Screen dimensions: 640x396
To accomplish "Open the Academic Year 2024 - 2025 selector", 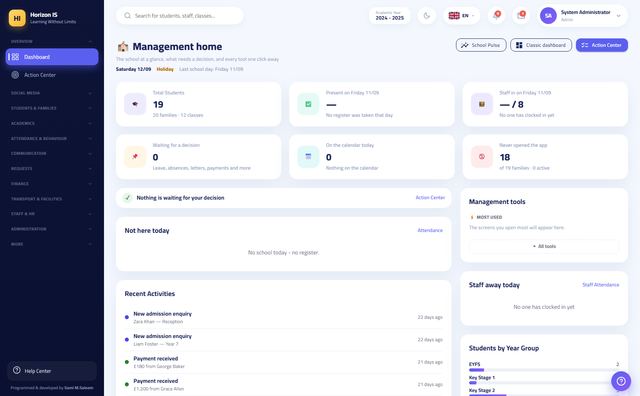I will click(390, 16).
